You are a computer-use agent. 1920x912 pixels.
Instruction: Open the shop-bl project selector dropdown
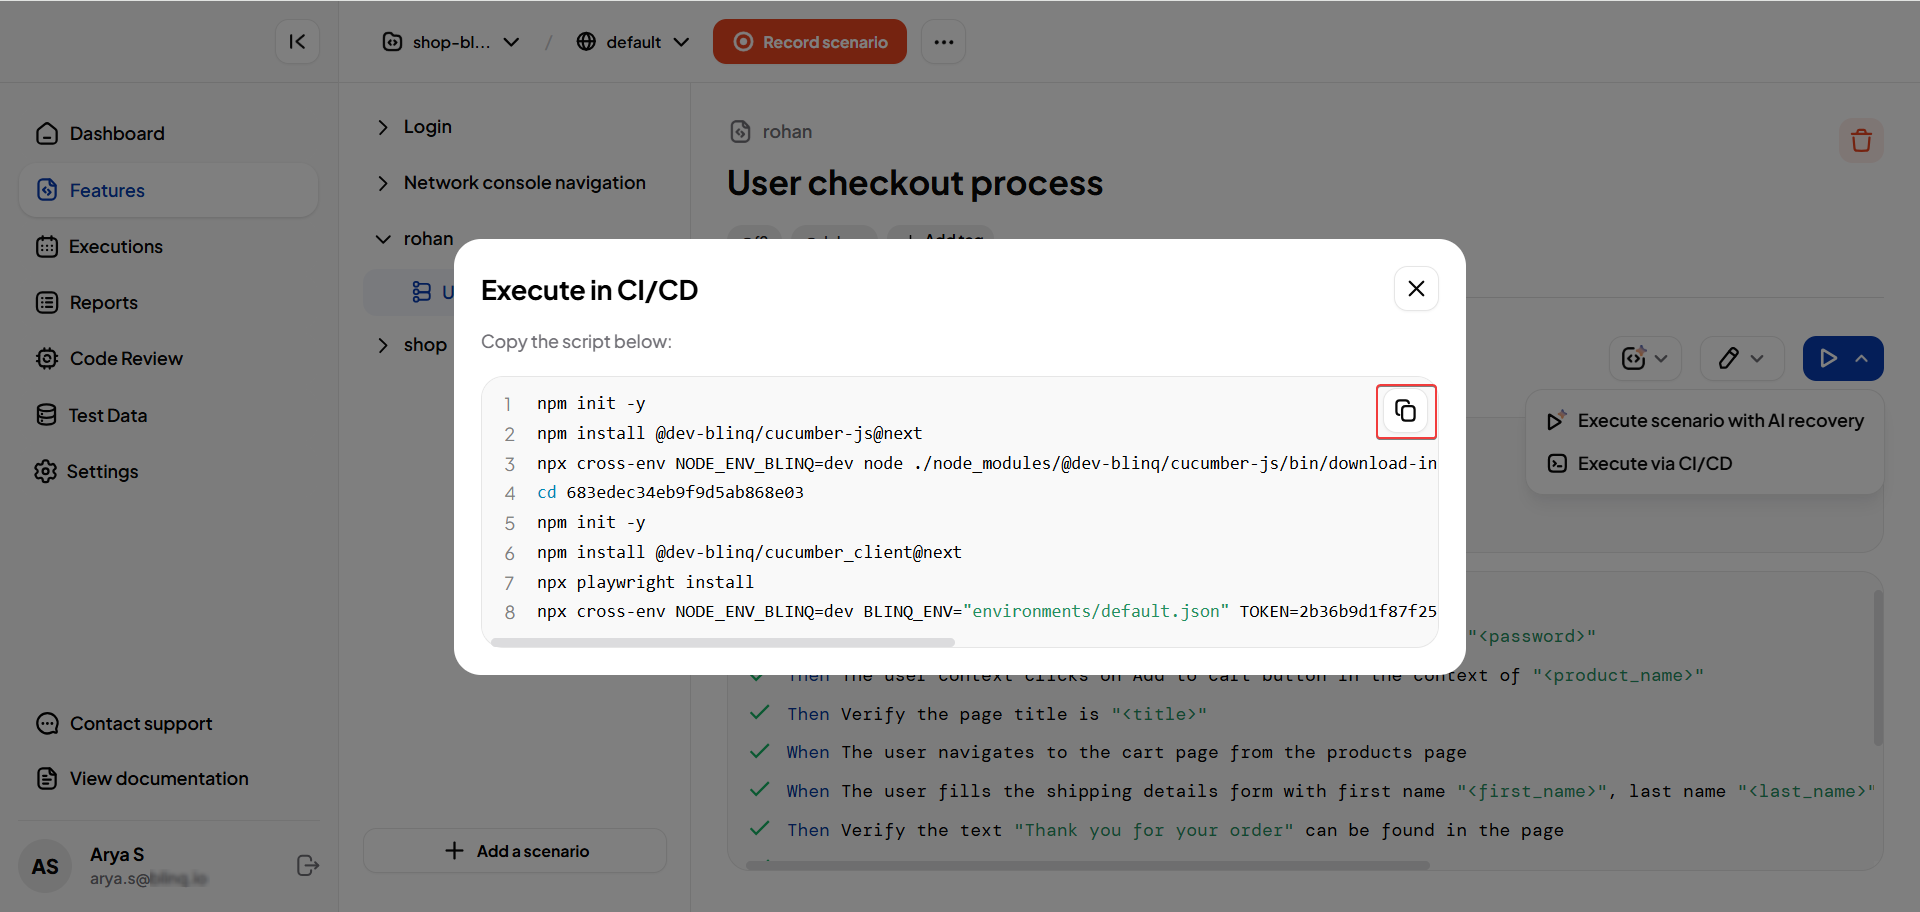451,42
